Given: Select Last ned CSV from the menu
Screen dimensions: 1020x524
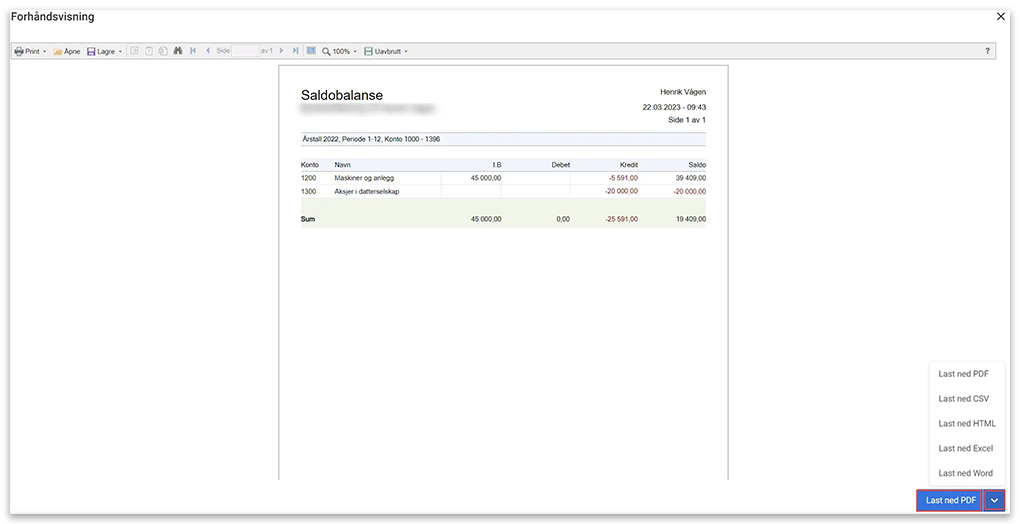Looking at the screenshot, I should 964,398.
